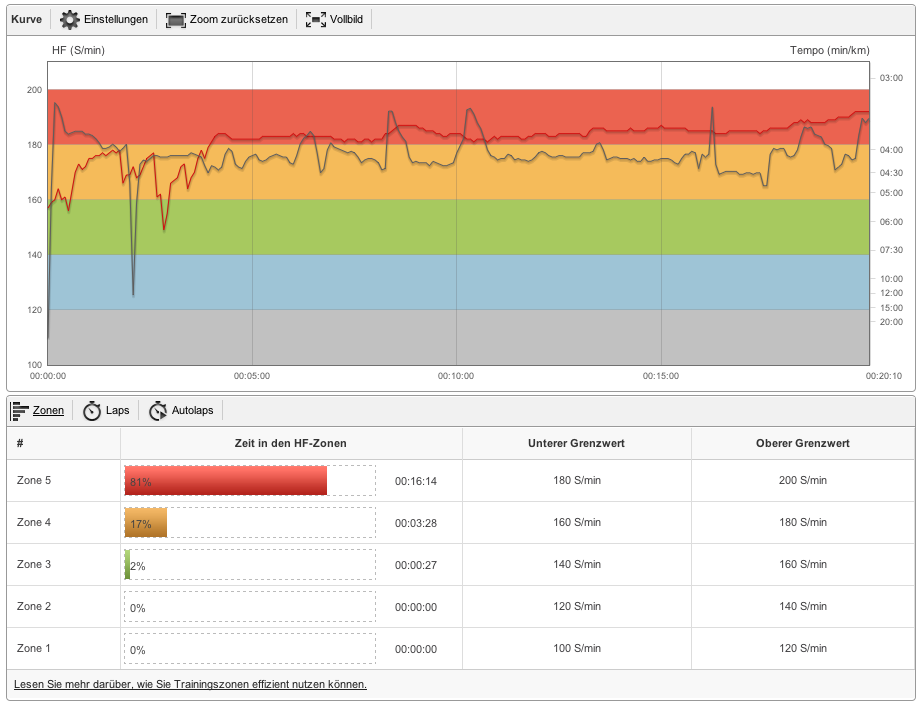921x708 pixels.
Task: Click the red Zone 5 progress bar
Action: coord(226,481)
